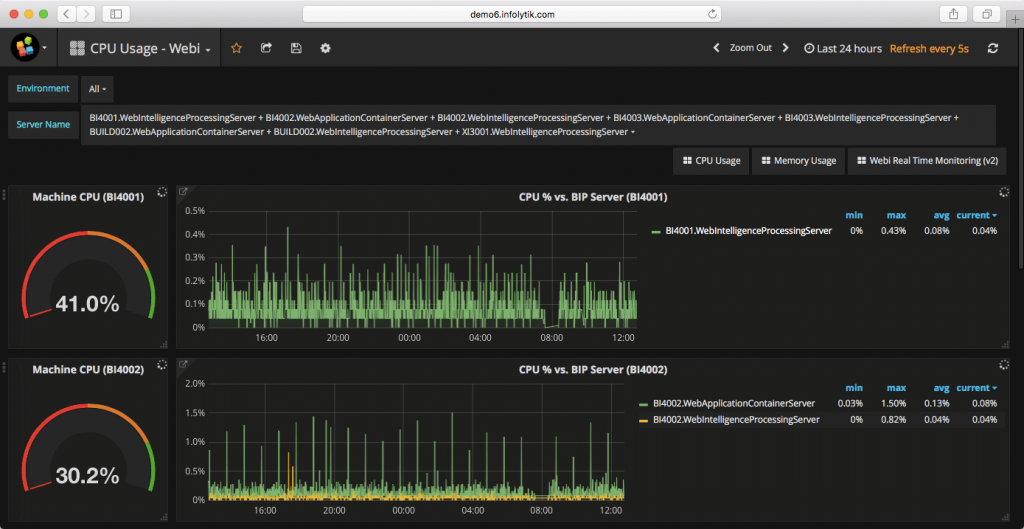Expand the Environment All dropdown

tap(97, 89)
